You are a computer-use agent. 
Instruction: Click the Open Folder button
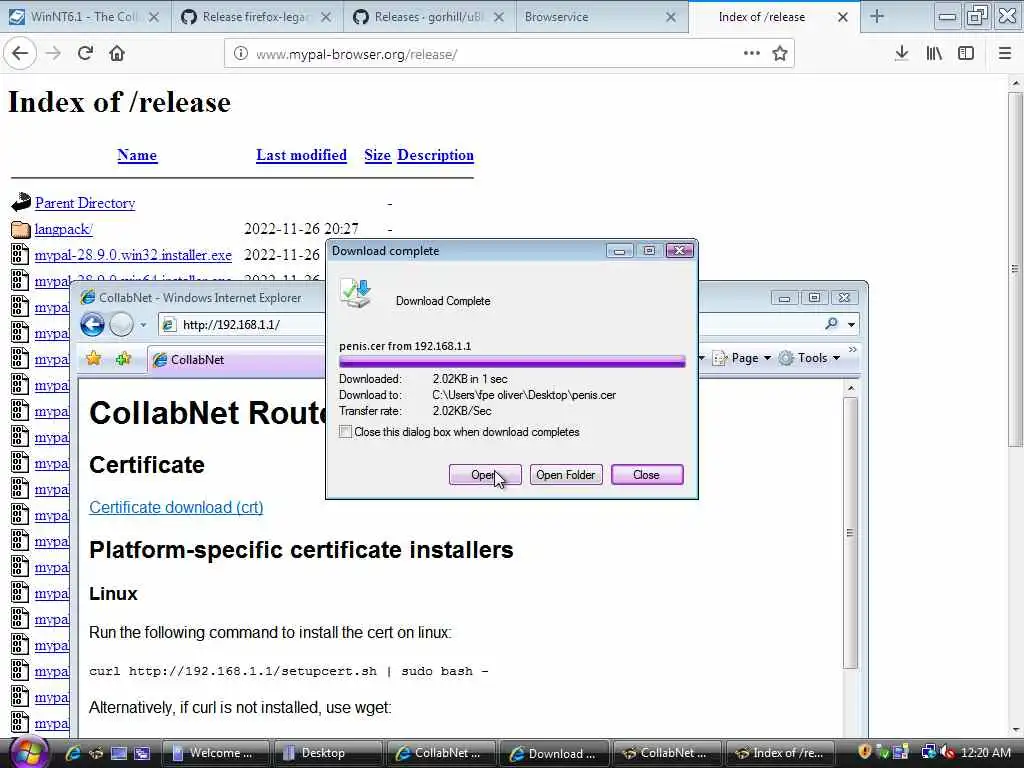click(x=566, y=475)
